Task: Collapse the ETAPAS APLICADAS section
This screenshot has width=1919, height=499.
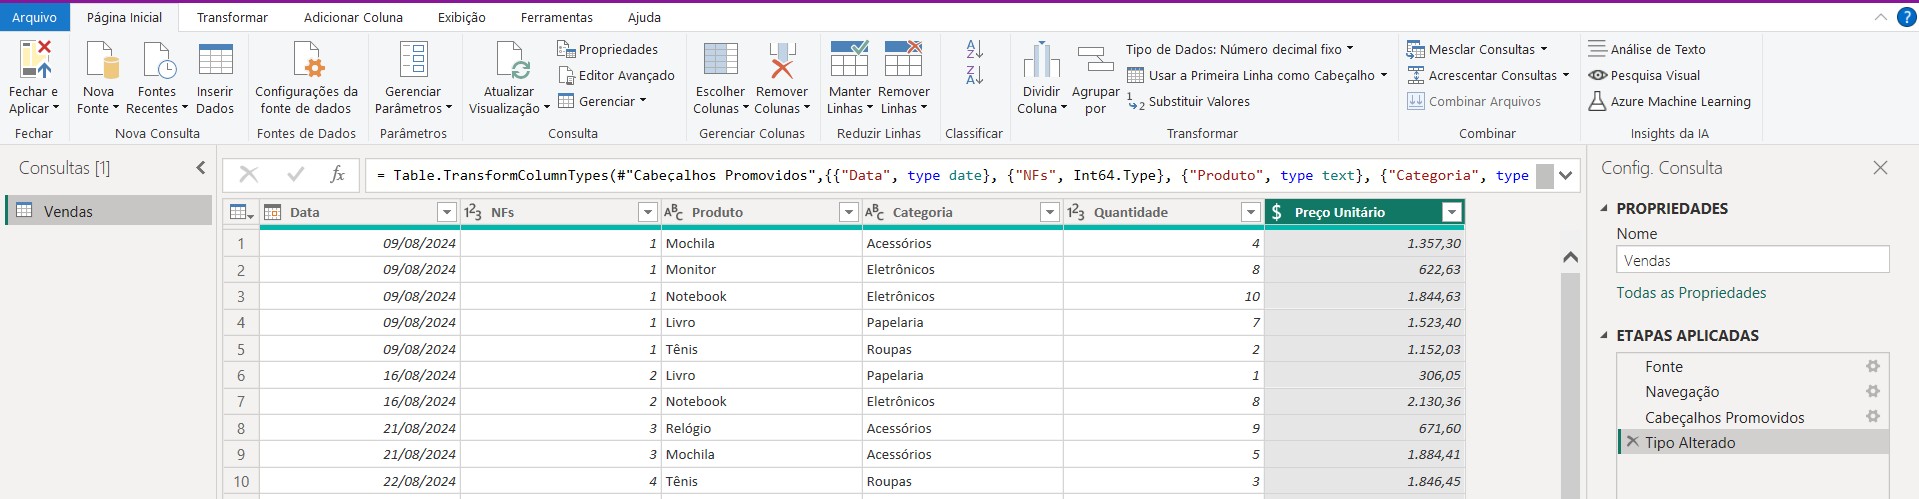Action: (1605, 335)
